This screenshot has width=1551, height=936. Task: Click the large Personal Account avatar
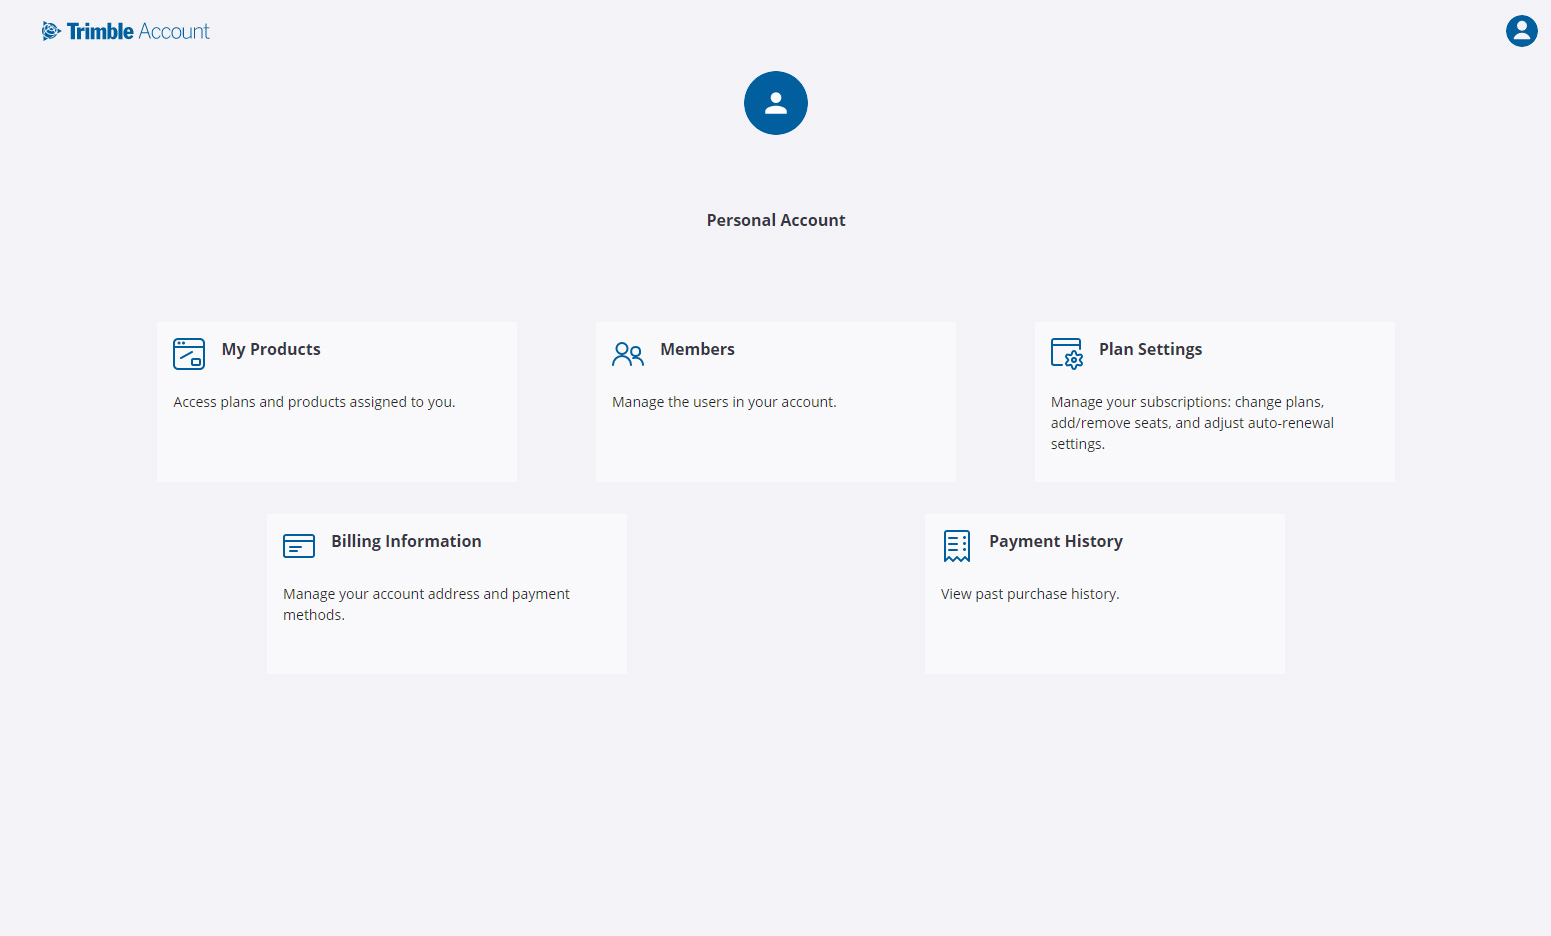[x=775, y=103]
